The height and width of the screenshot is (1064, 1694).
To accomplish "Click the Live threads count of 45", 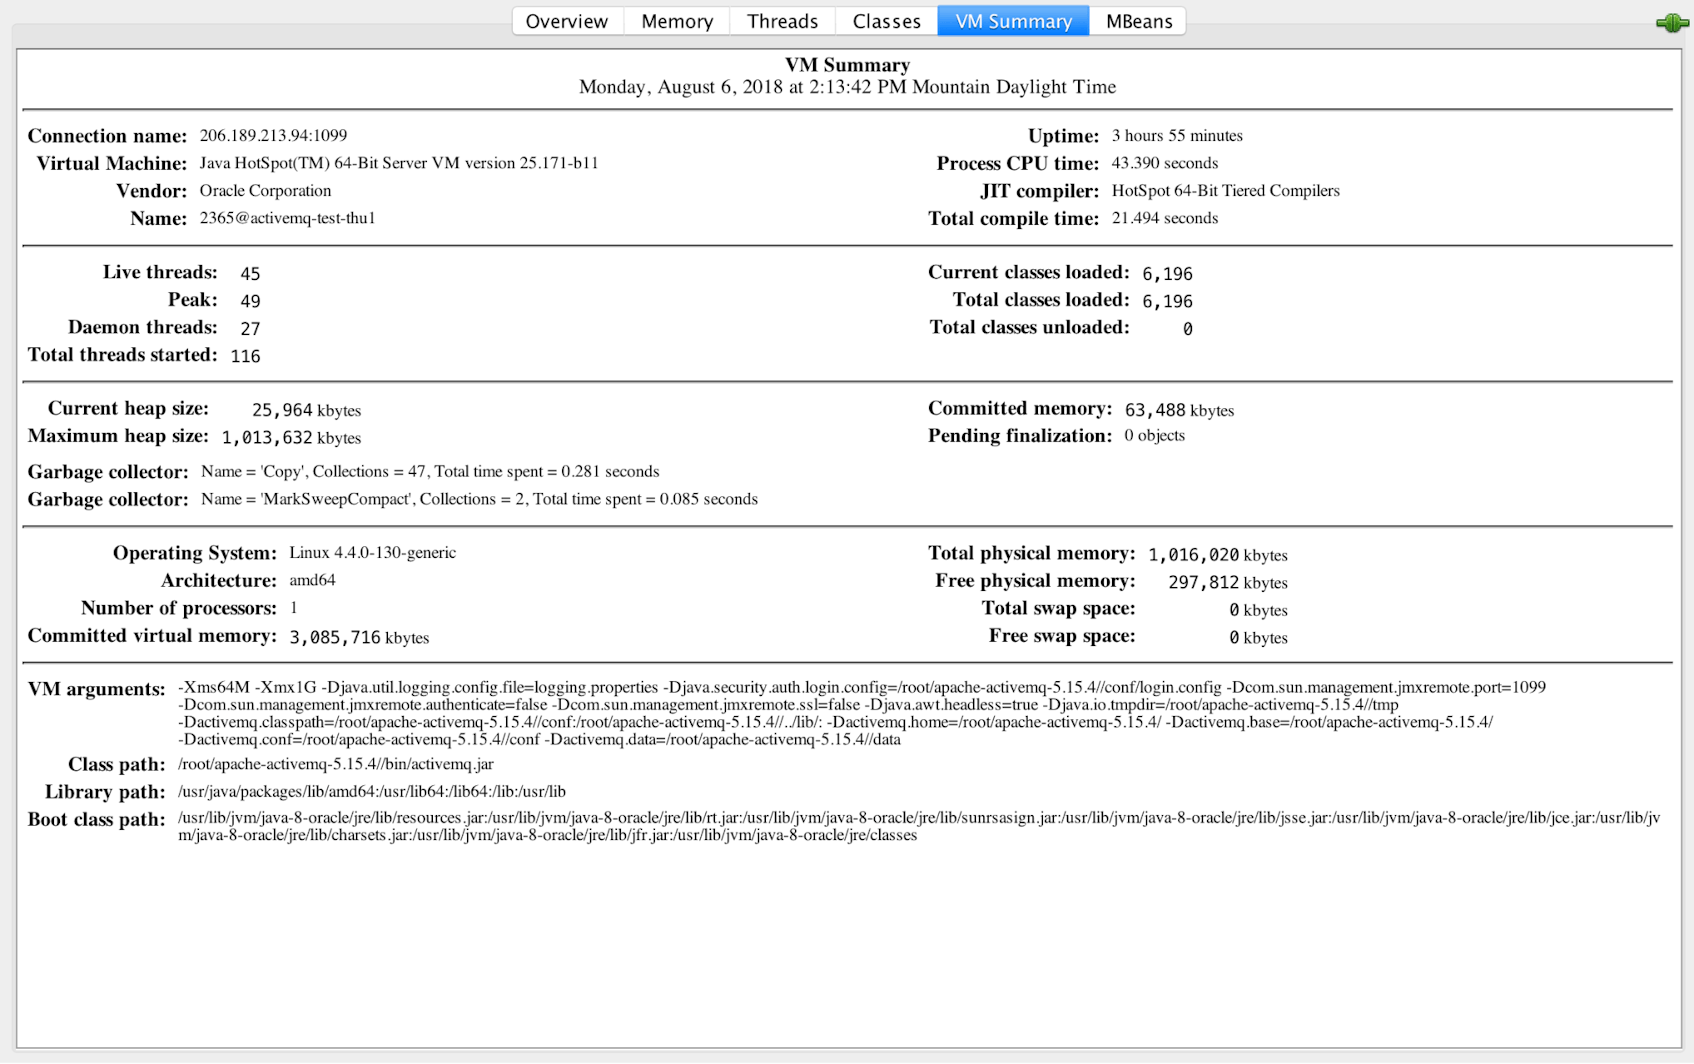I will [x=250, y=272].
